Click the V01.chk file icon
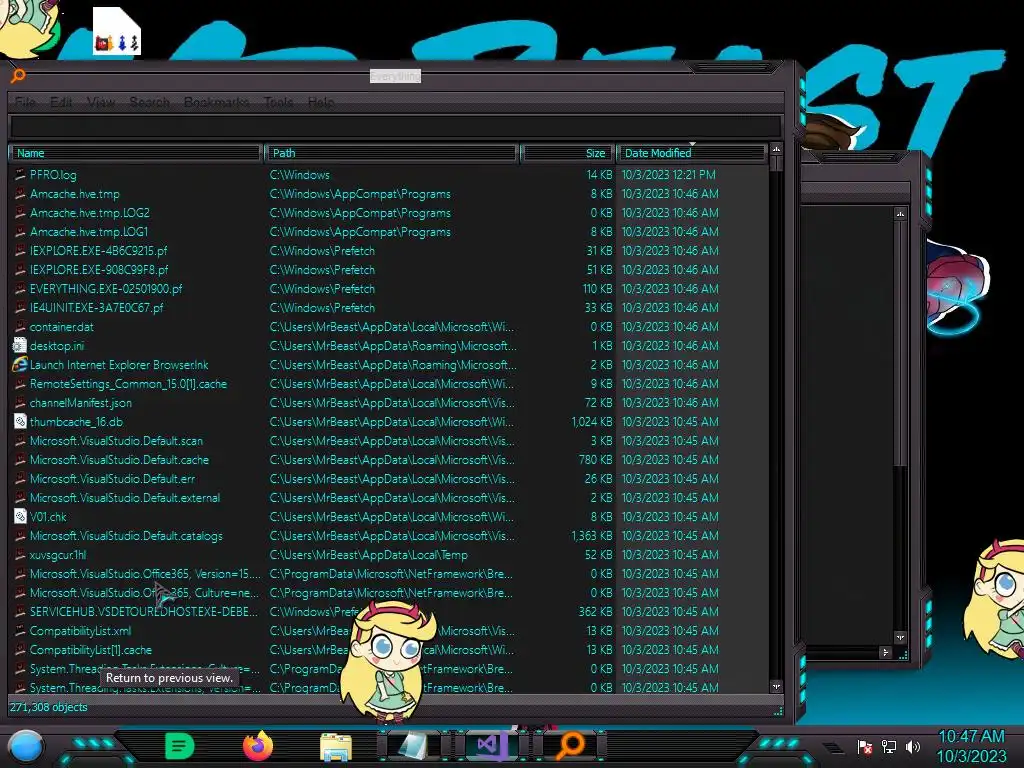 tap(20, 517)
